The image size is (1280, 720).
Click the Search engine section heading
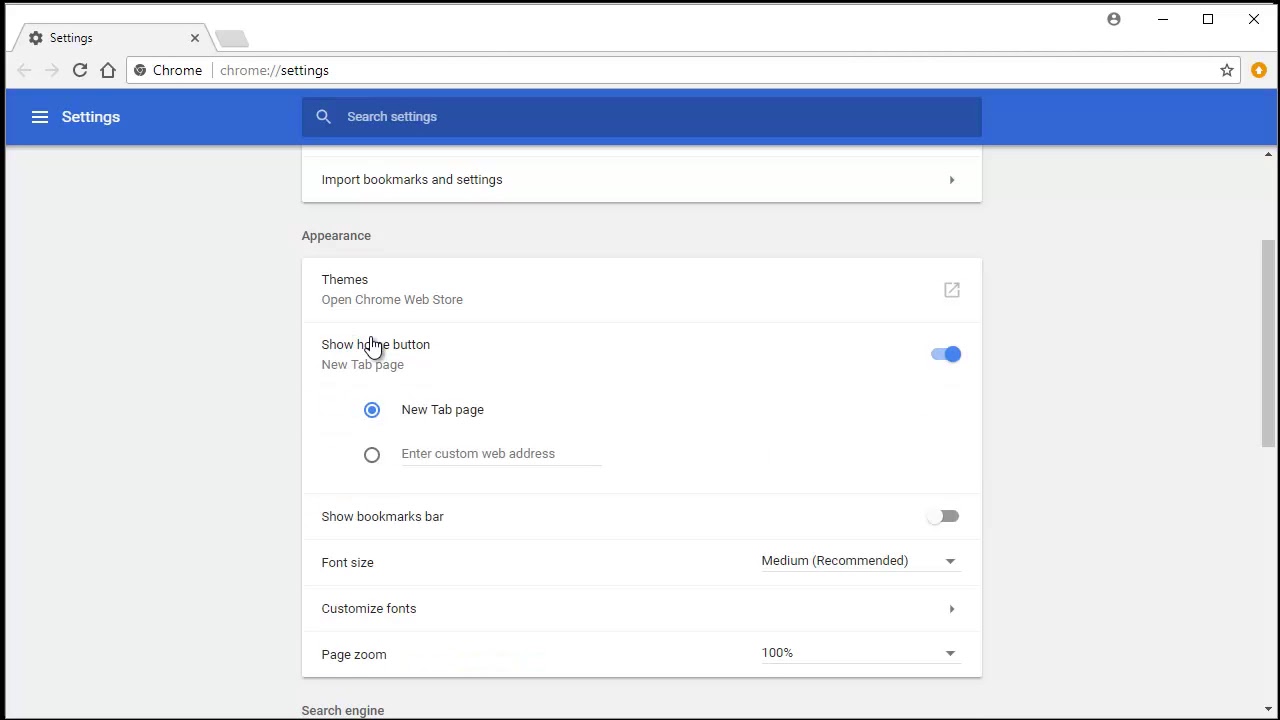point(343,710)
